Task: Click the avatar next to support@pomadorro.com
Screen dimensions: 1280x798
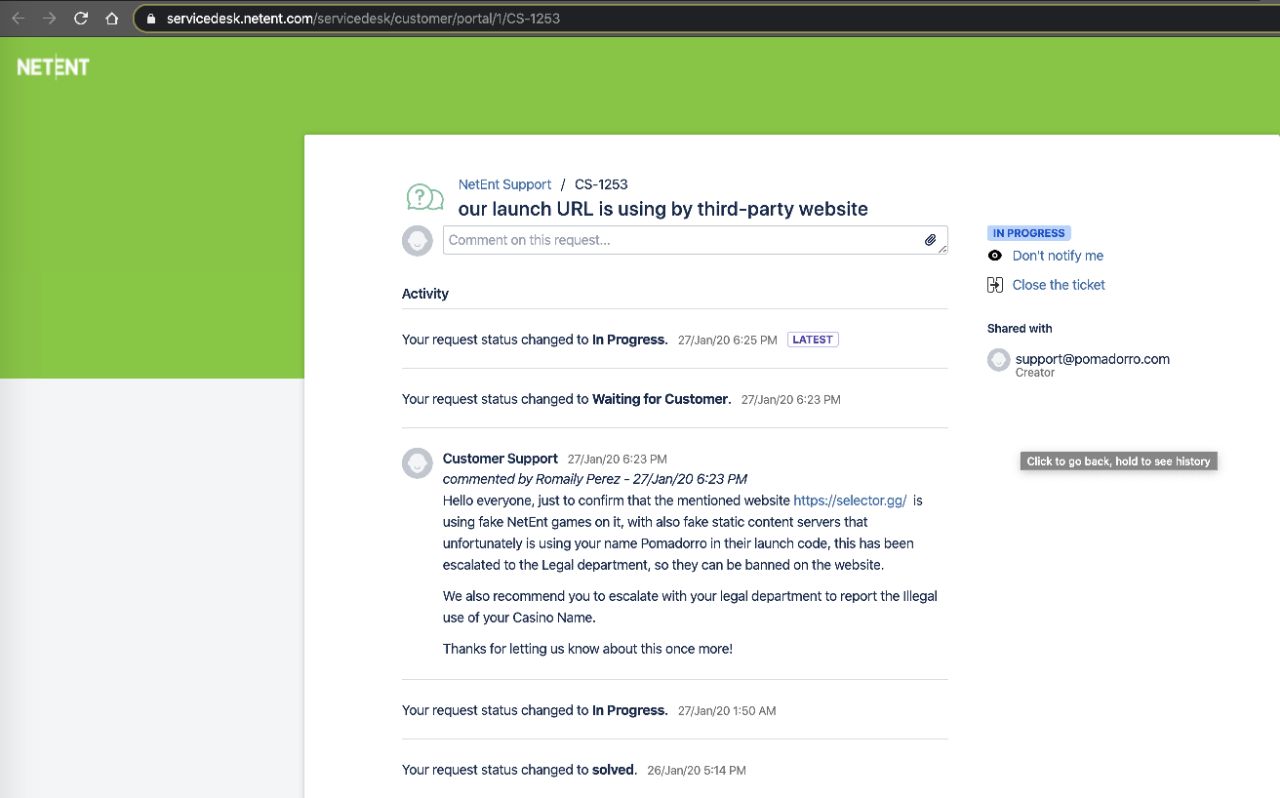Action: (x=999, y=360)
